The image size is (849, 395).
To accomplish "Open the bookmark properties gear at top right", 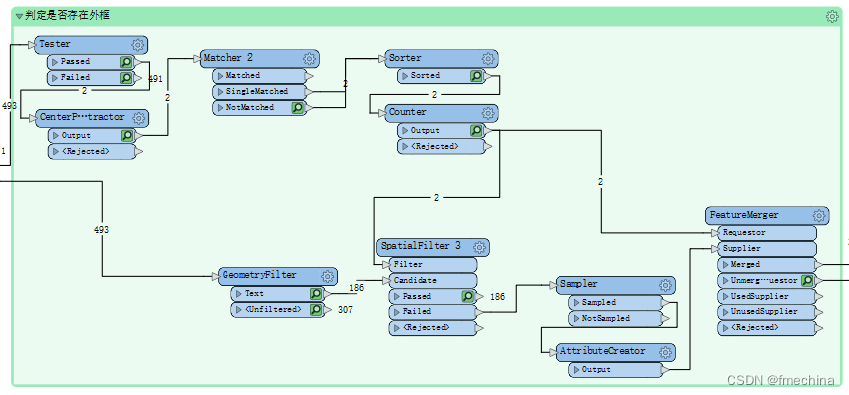I will [832, 17].
